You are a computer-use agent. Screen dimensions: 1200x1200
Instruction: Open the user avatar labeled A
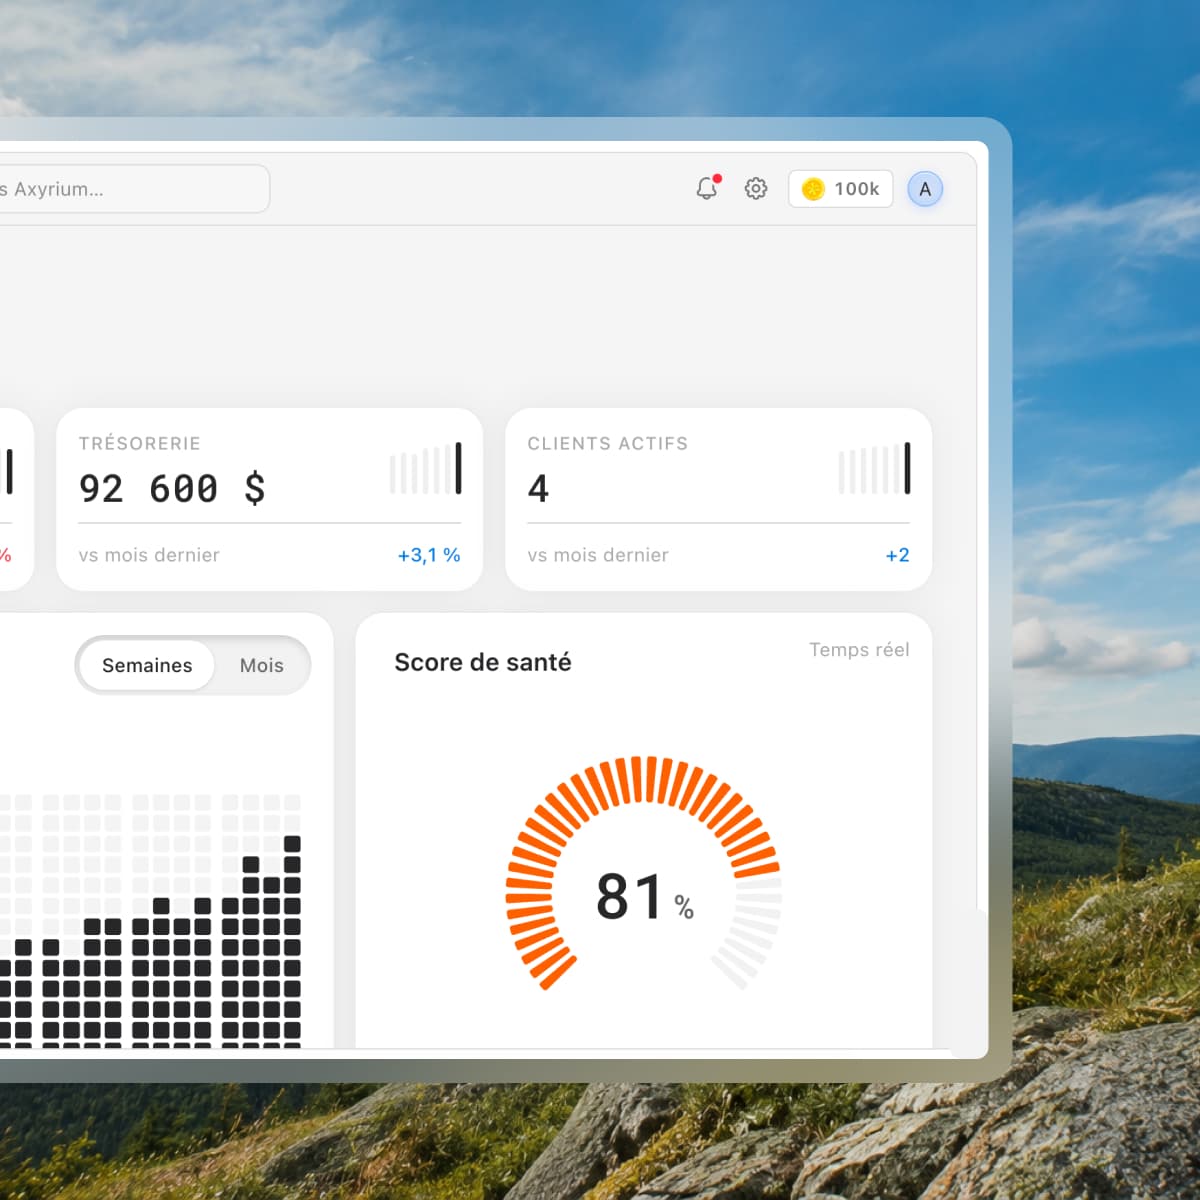925,189
